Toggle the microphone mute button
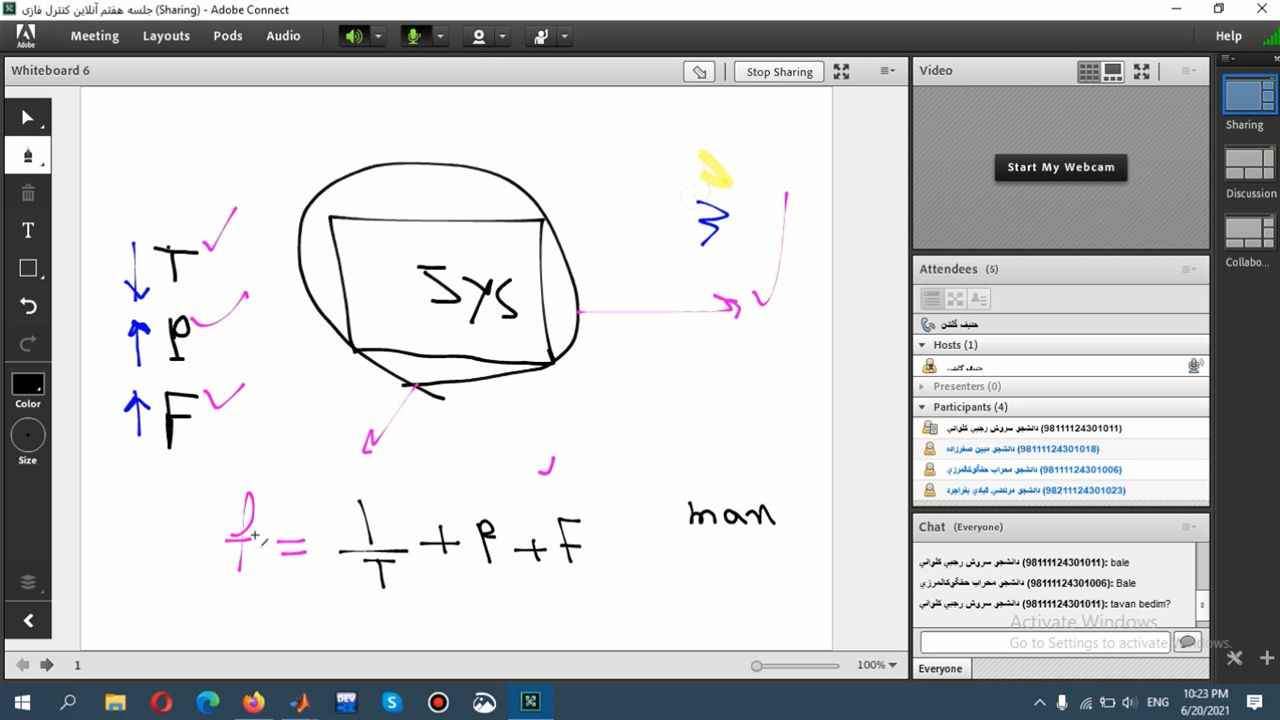Viewport: 1280px width, 720px height. pos(413,36)
